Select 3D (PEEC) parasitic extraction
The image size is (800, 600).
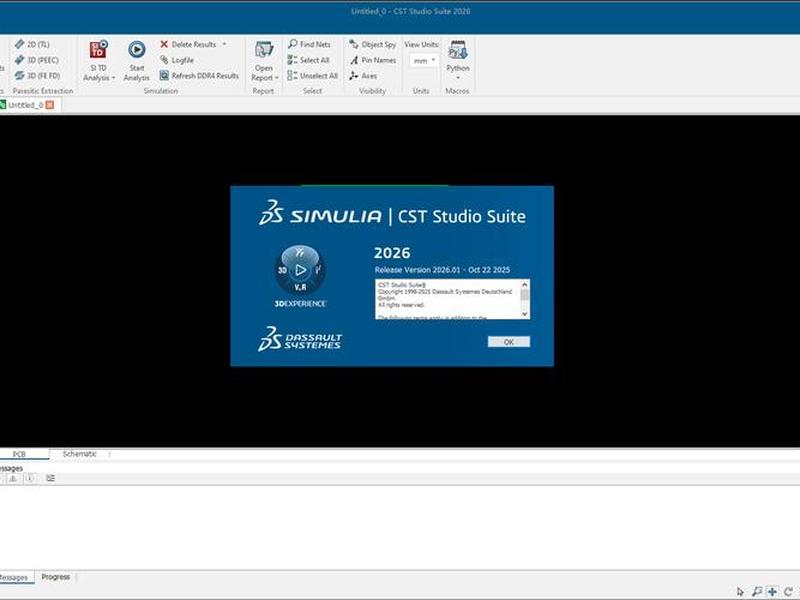coord(37,60)
